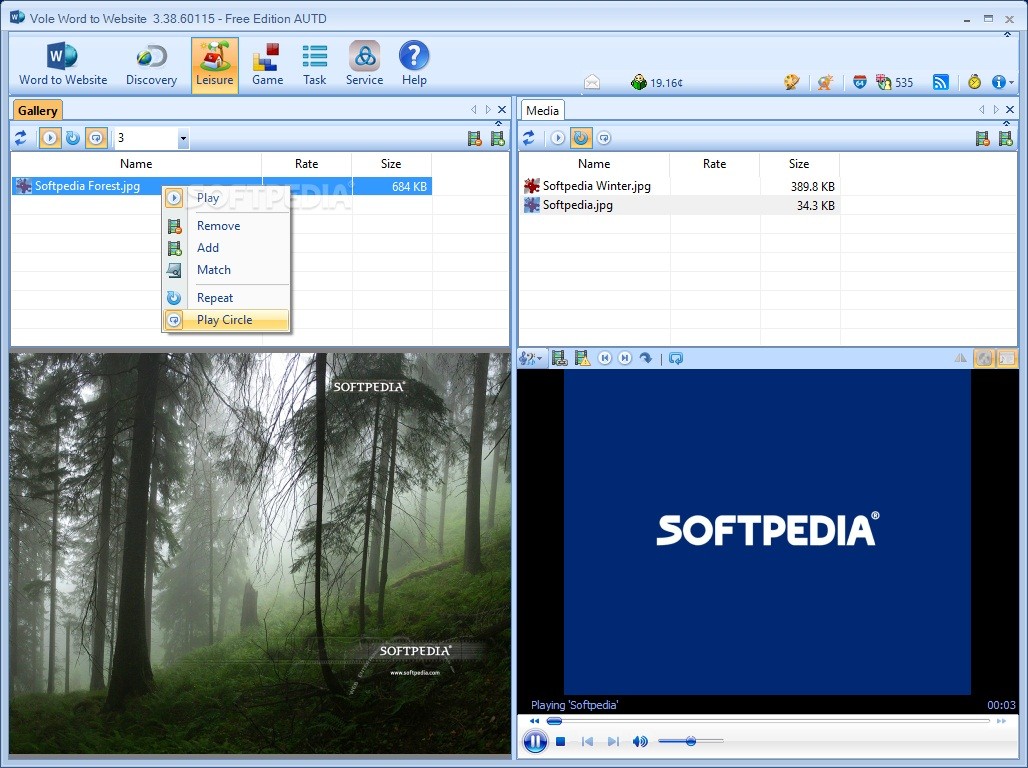The height and width of the screenshot is (768, 1028).
Task: Choose Repeat from the context menu
Action: pyautogui.click(x=226, y=298)
